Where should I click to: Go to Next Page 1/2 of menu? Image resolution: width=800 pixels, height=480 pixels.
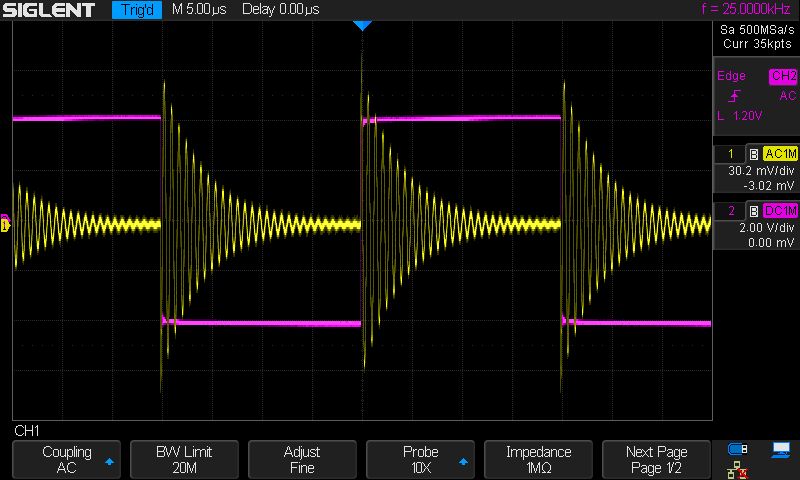(x=656, y=460)
